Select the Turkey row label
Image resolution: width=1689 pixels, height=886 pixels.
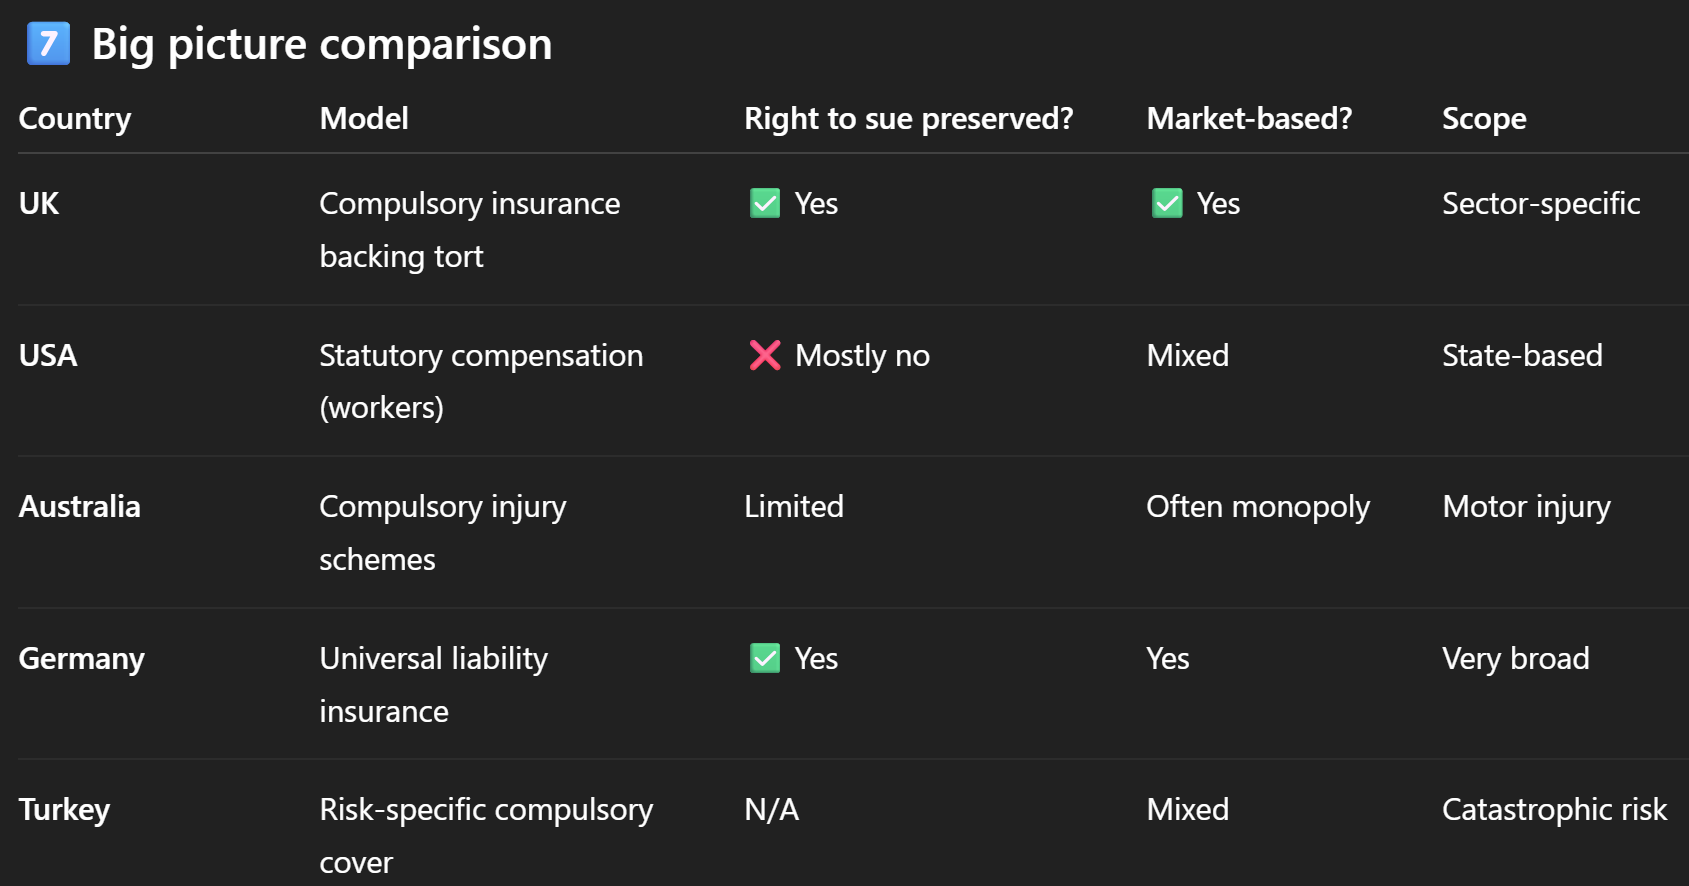64,810
